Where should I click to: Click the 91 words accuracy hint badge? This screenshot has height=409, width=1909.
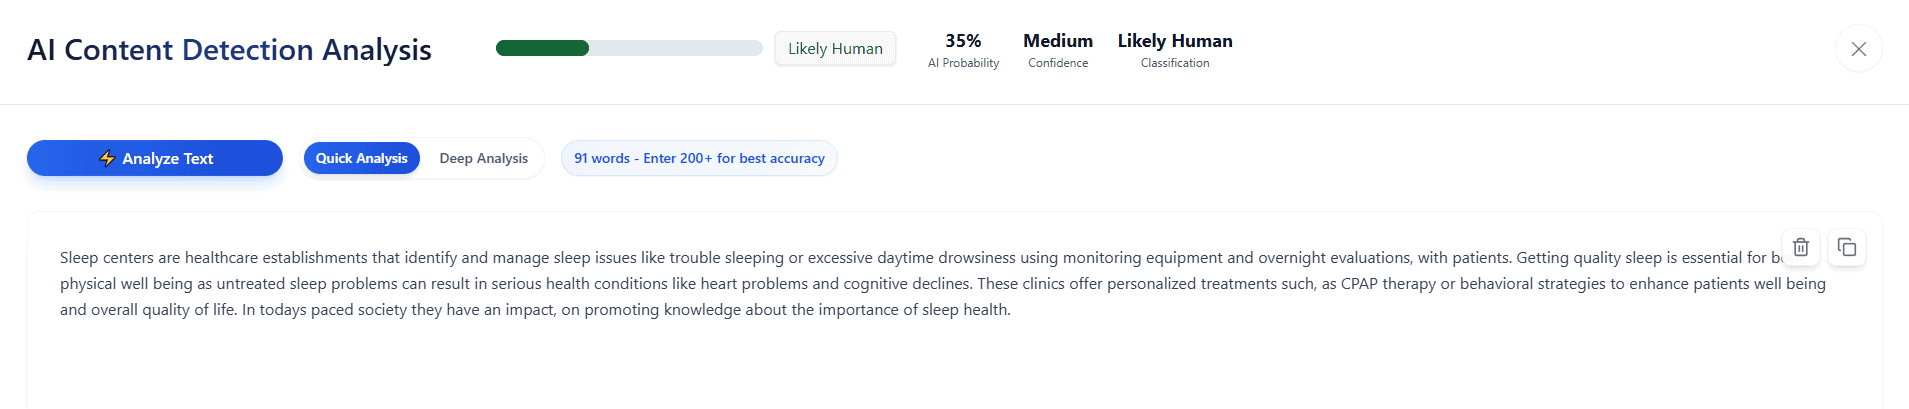click(699, 158)
